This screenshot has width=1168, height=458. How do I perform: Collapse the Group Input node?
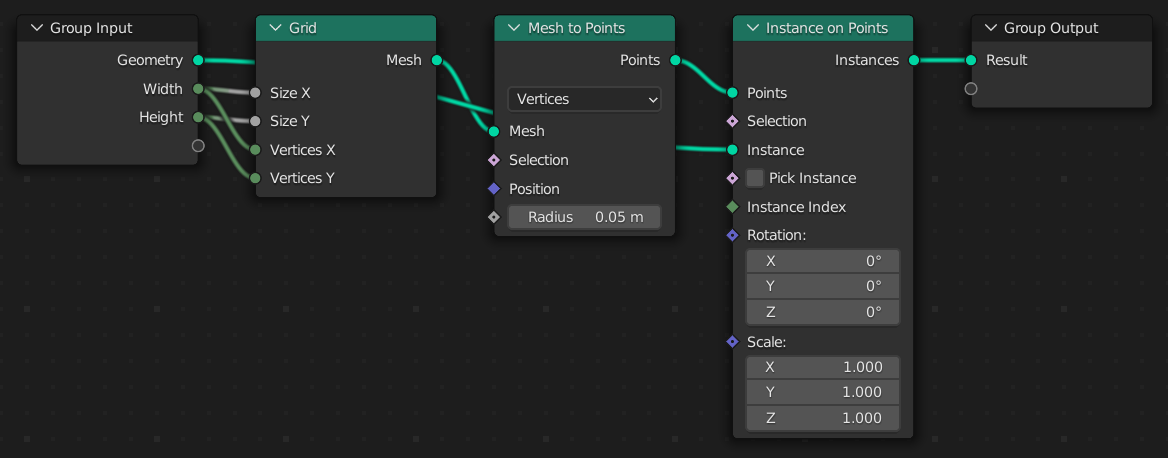pos(37,28)
